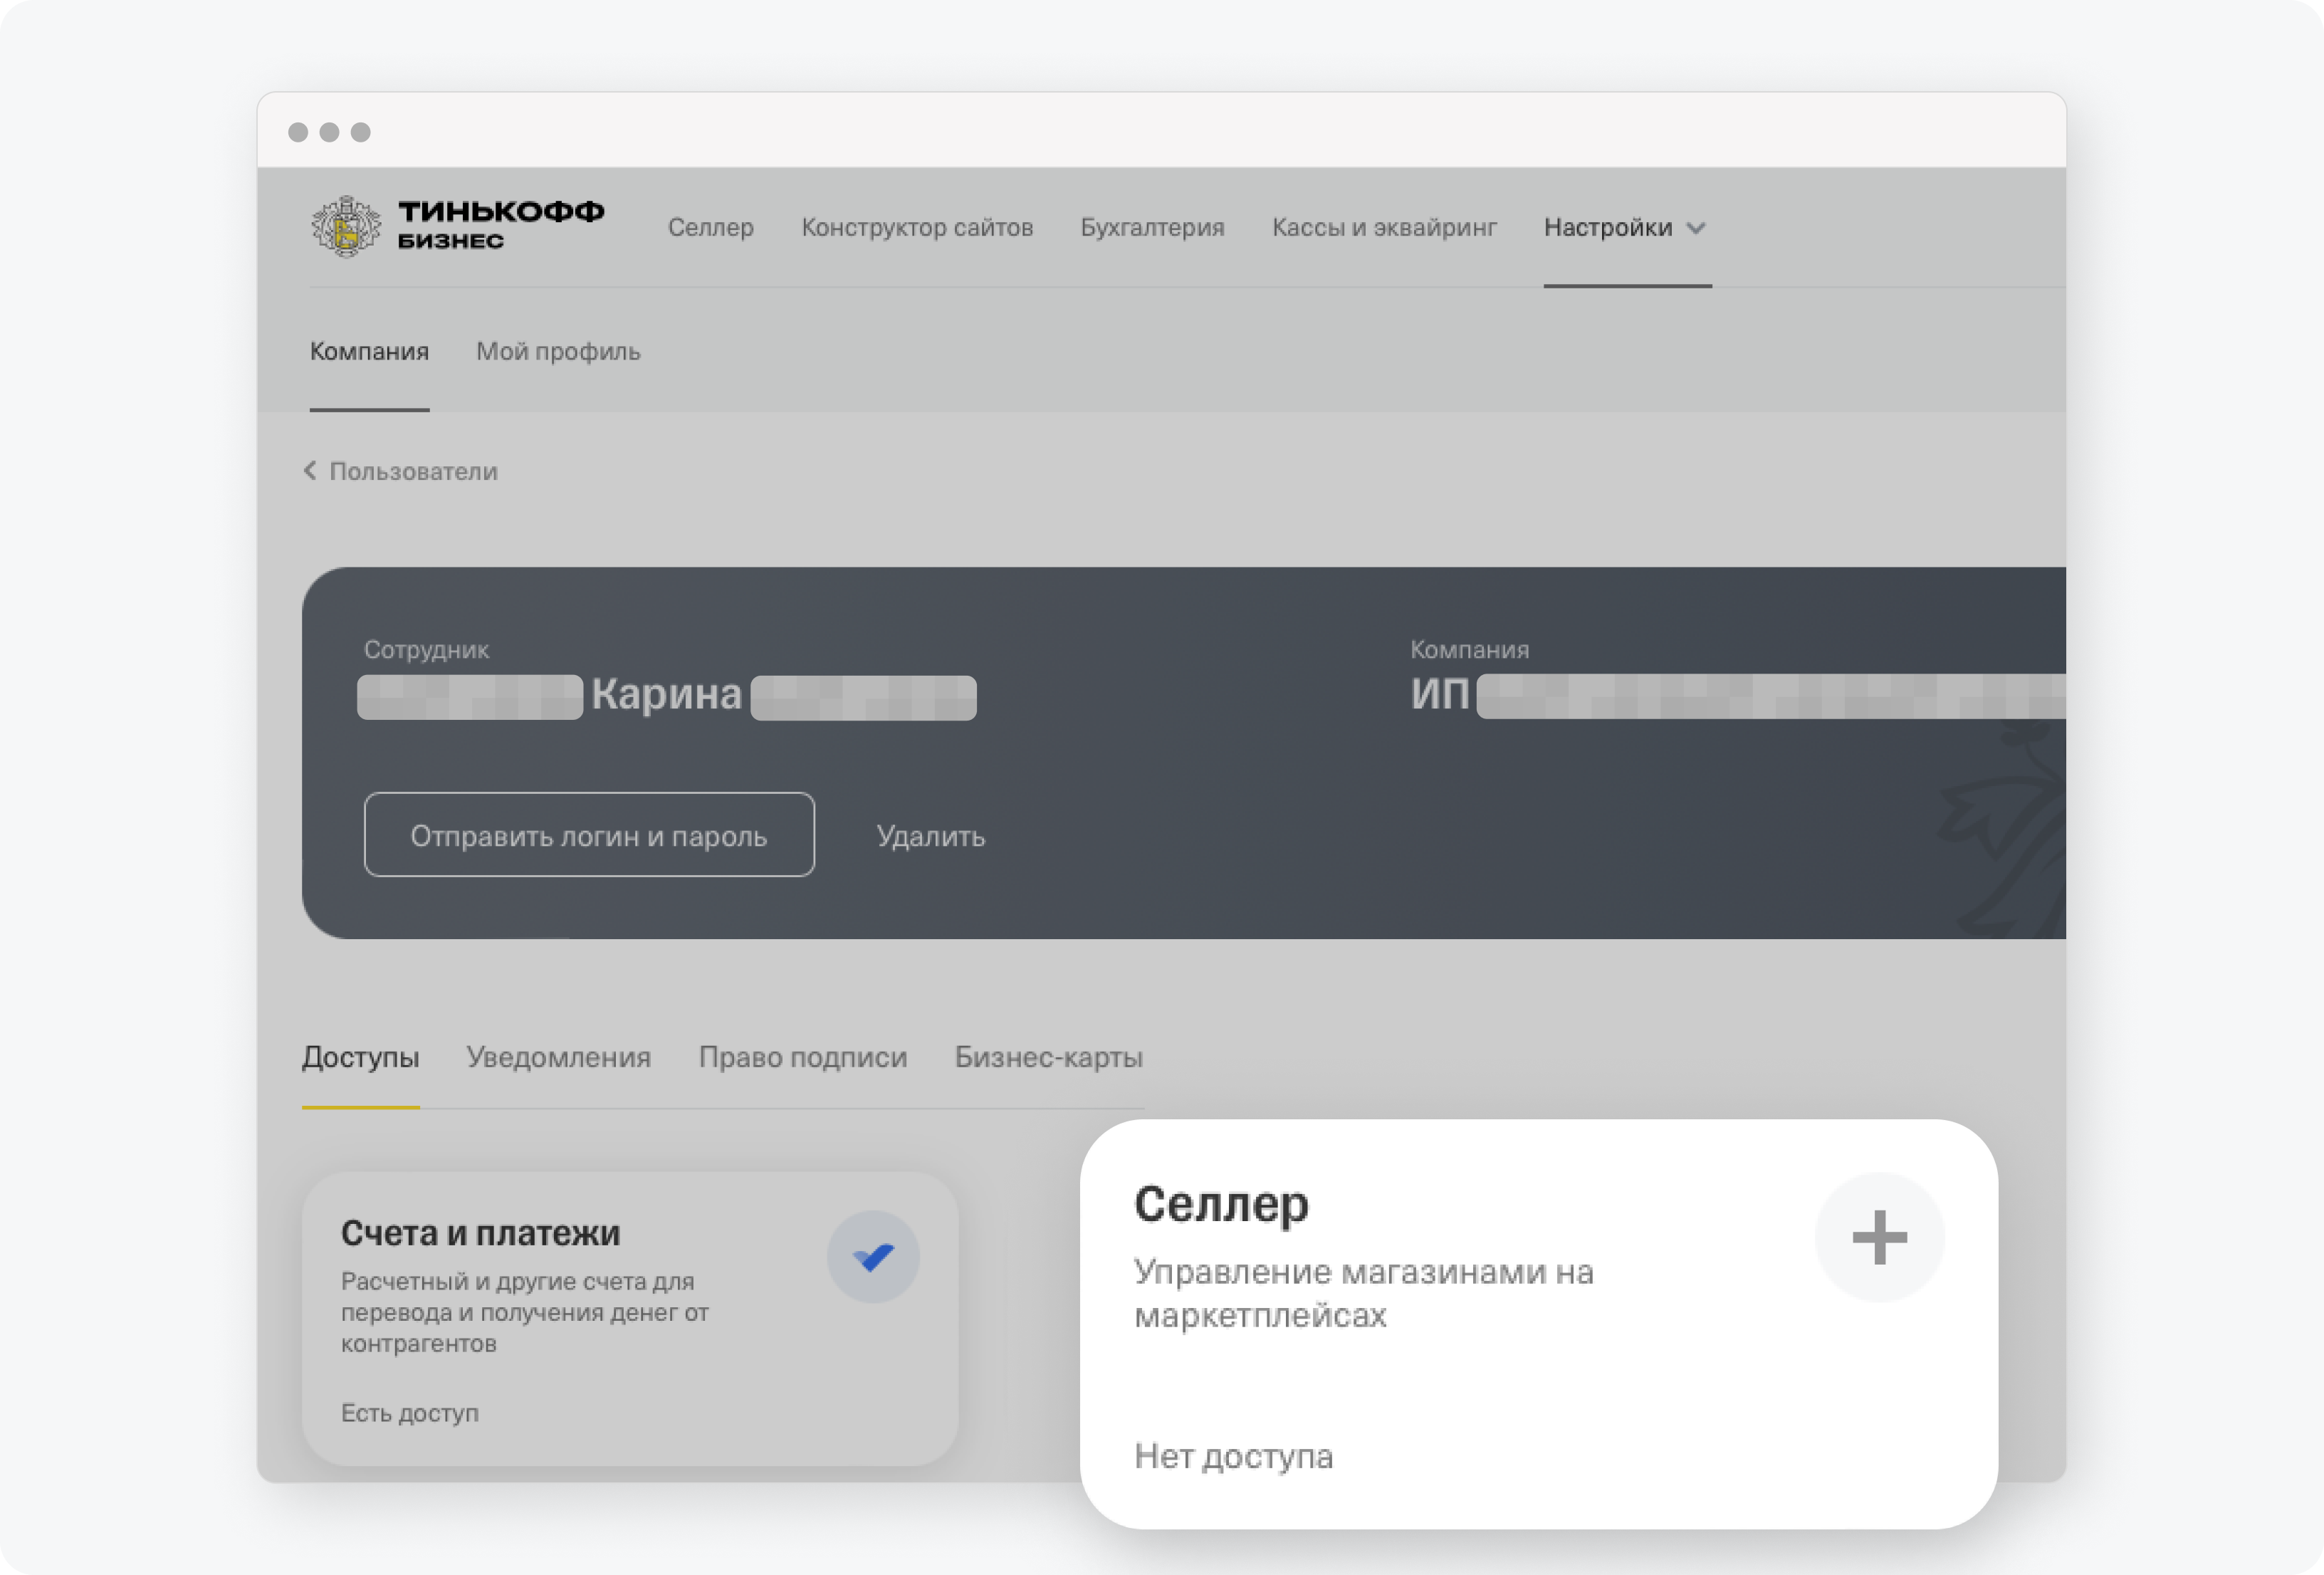Click Отправить логин и пароль button
The width and height of the screenshot is (2324, 1575).
[589, 835]
